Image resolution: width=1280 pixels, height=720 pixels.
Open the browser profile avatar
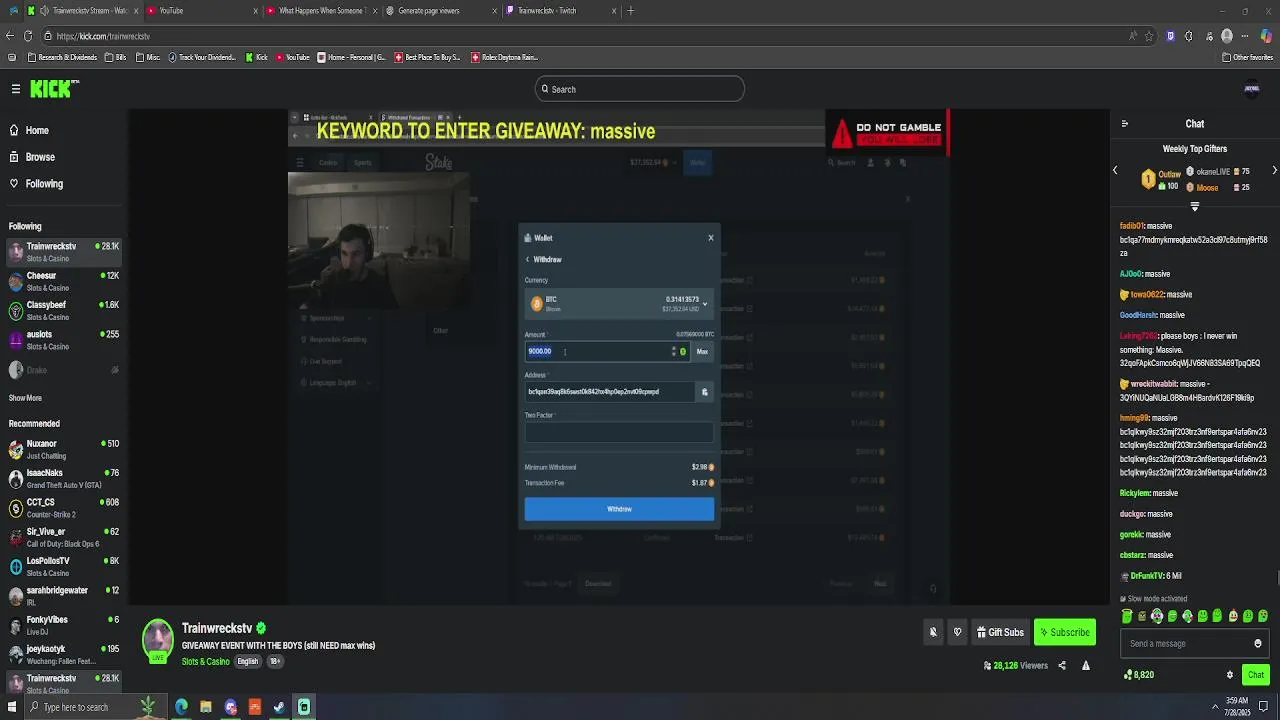click(1227, 36)
